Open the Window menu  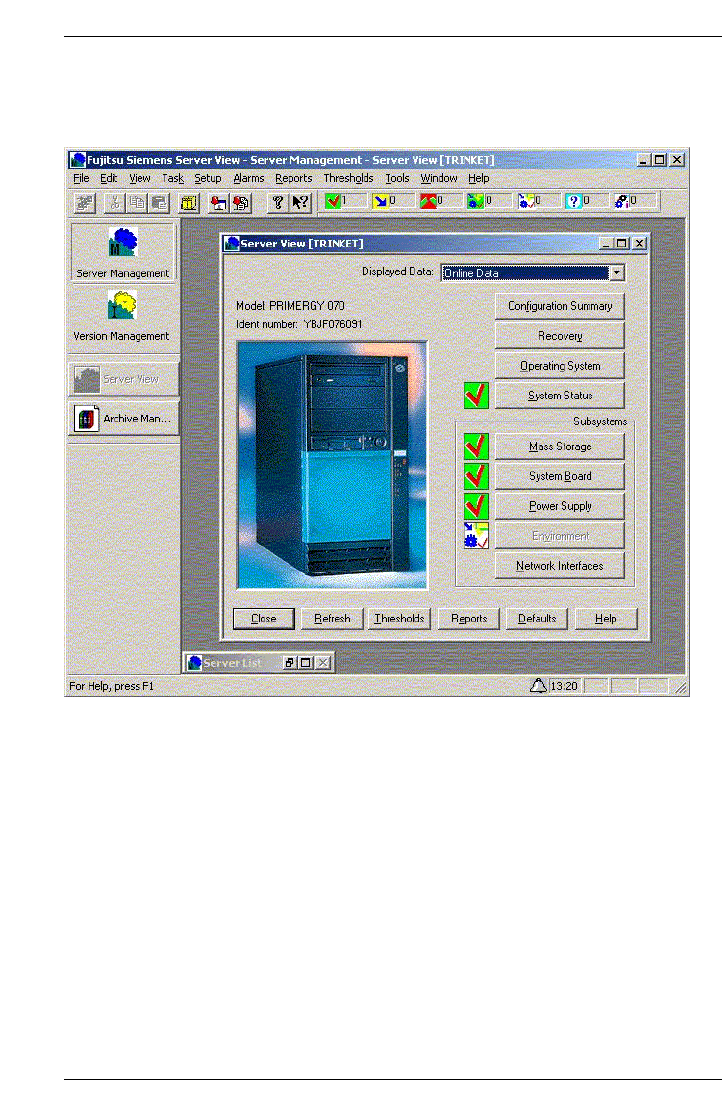click(439, 179)
